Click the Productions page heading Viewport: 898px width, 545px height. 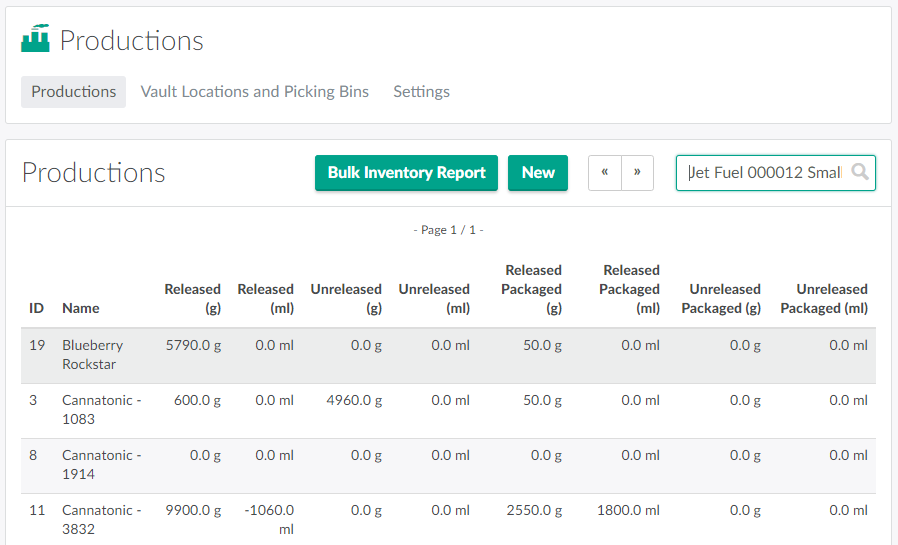(94, 172)
